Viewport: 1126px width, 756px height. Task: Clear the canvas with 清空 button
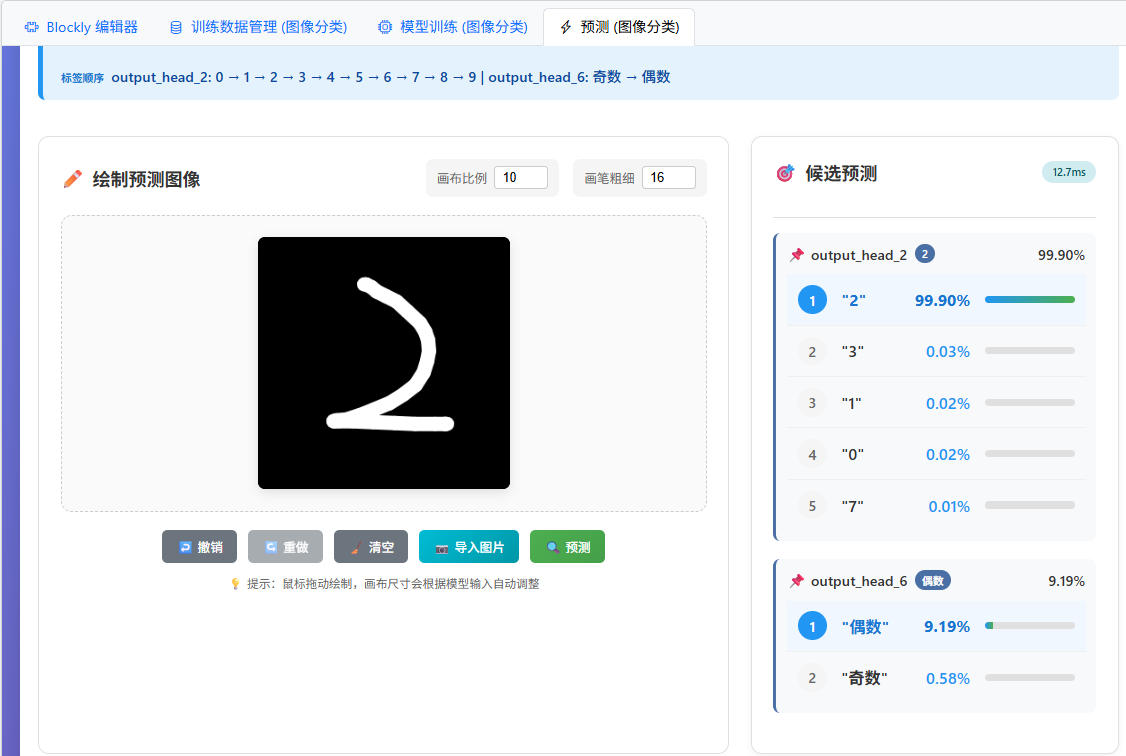point(371,547)
